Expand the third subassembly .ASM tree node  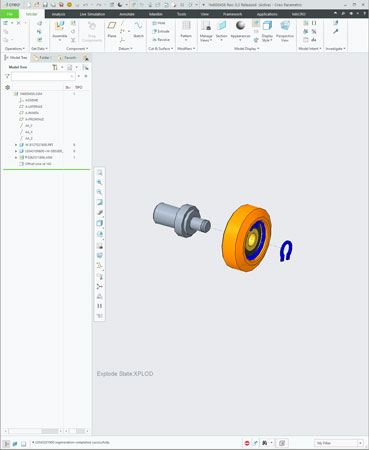[x=16, y=157]
